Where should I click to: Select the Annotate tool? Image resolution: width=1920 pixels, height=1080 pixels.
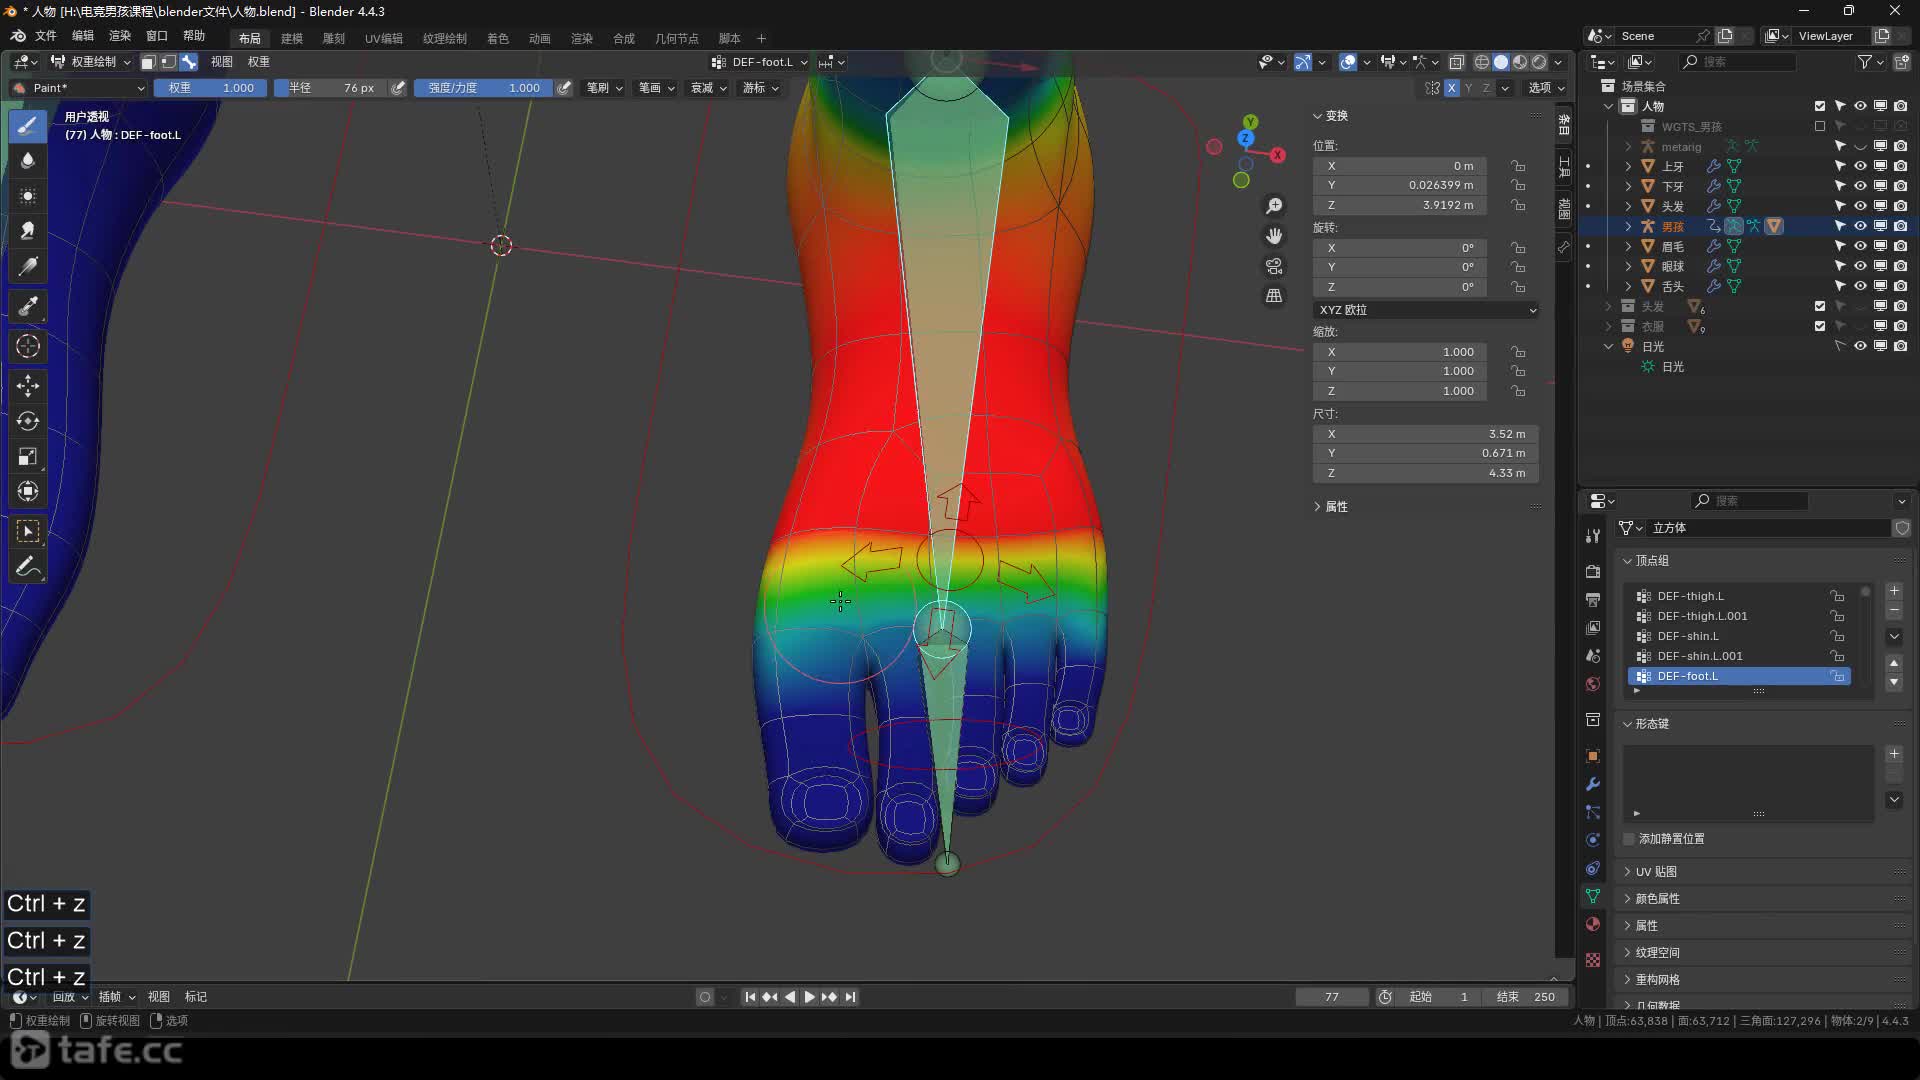[28, 567]
